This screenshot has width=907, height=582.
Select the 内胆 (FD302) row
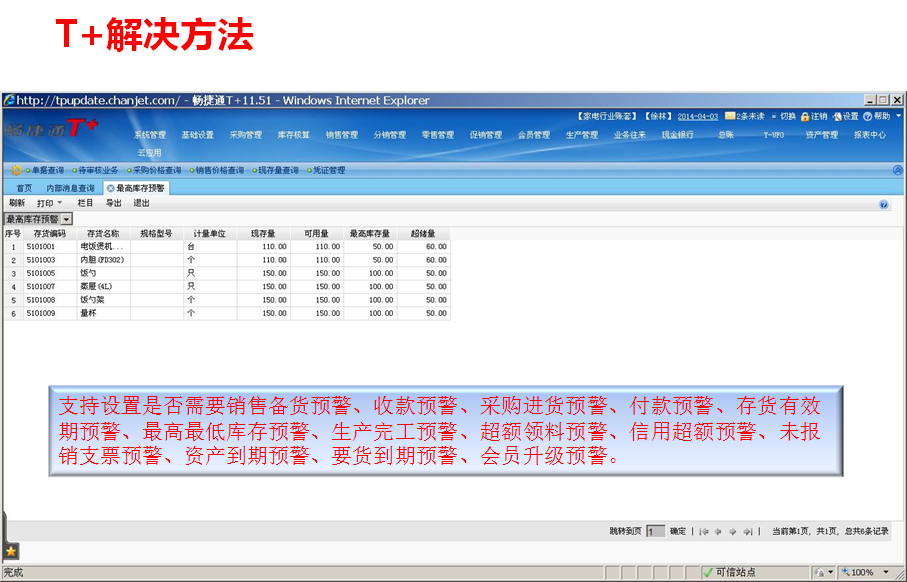coord(227,260)
